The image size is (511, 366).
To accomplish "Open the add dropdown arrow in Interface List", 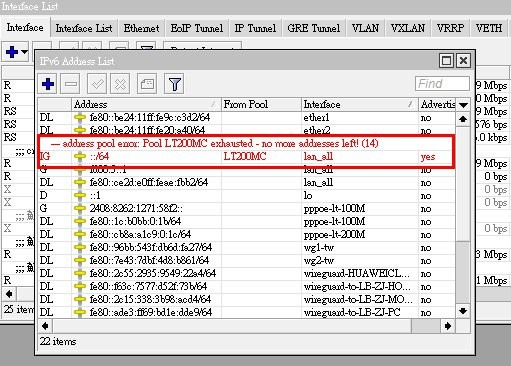I will (24, 52).
